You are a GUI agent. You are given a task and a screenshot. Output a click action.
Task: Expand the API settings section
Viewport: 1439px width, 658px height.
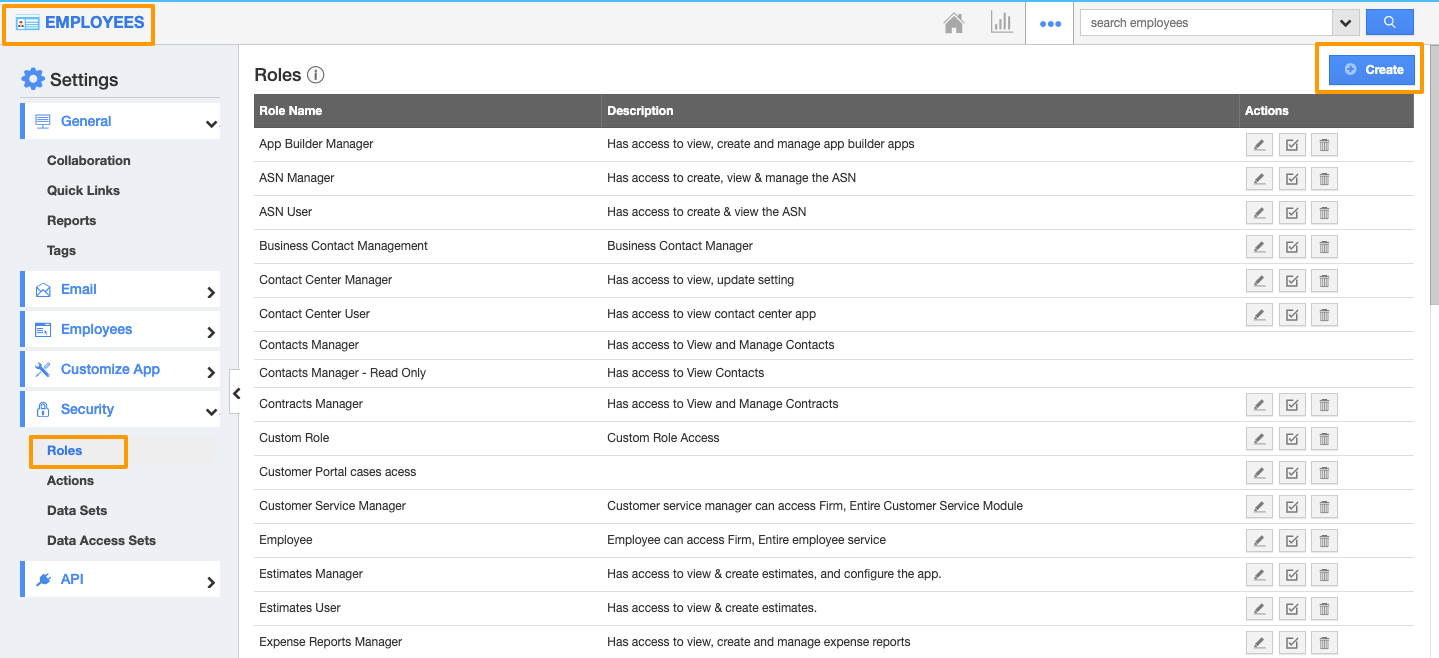[x=210, y=581]
